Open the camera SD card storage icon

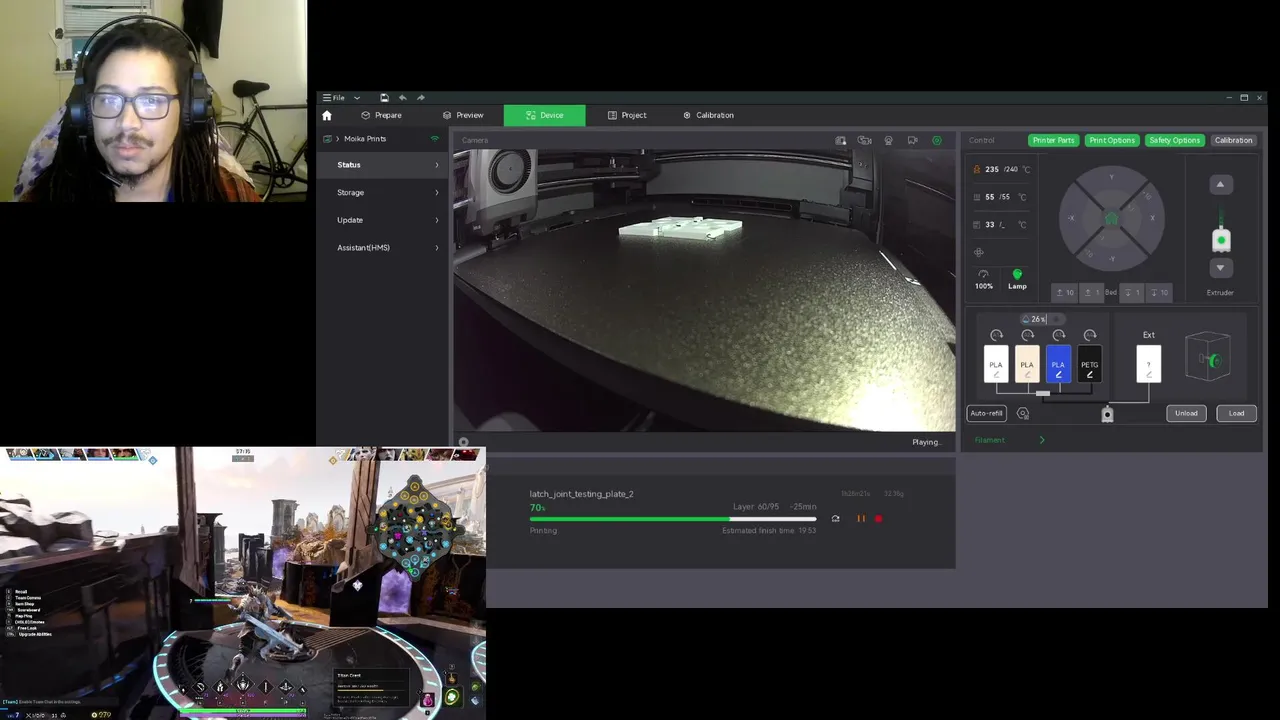pyautogui.click(x=840, y=140)
